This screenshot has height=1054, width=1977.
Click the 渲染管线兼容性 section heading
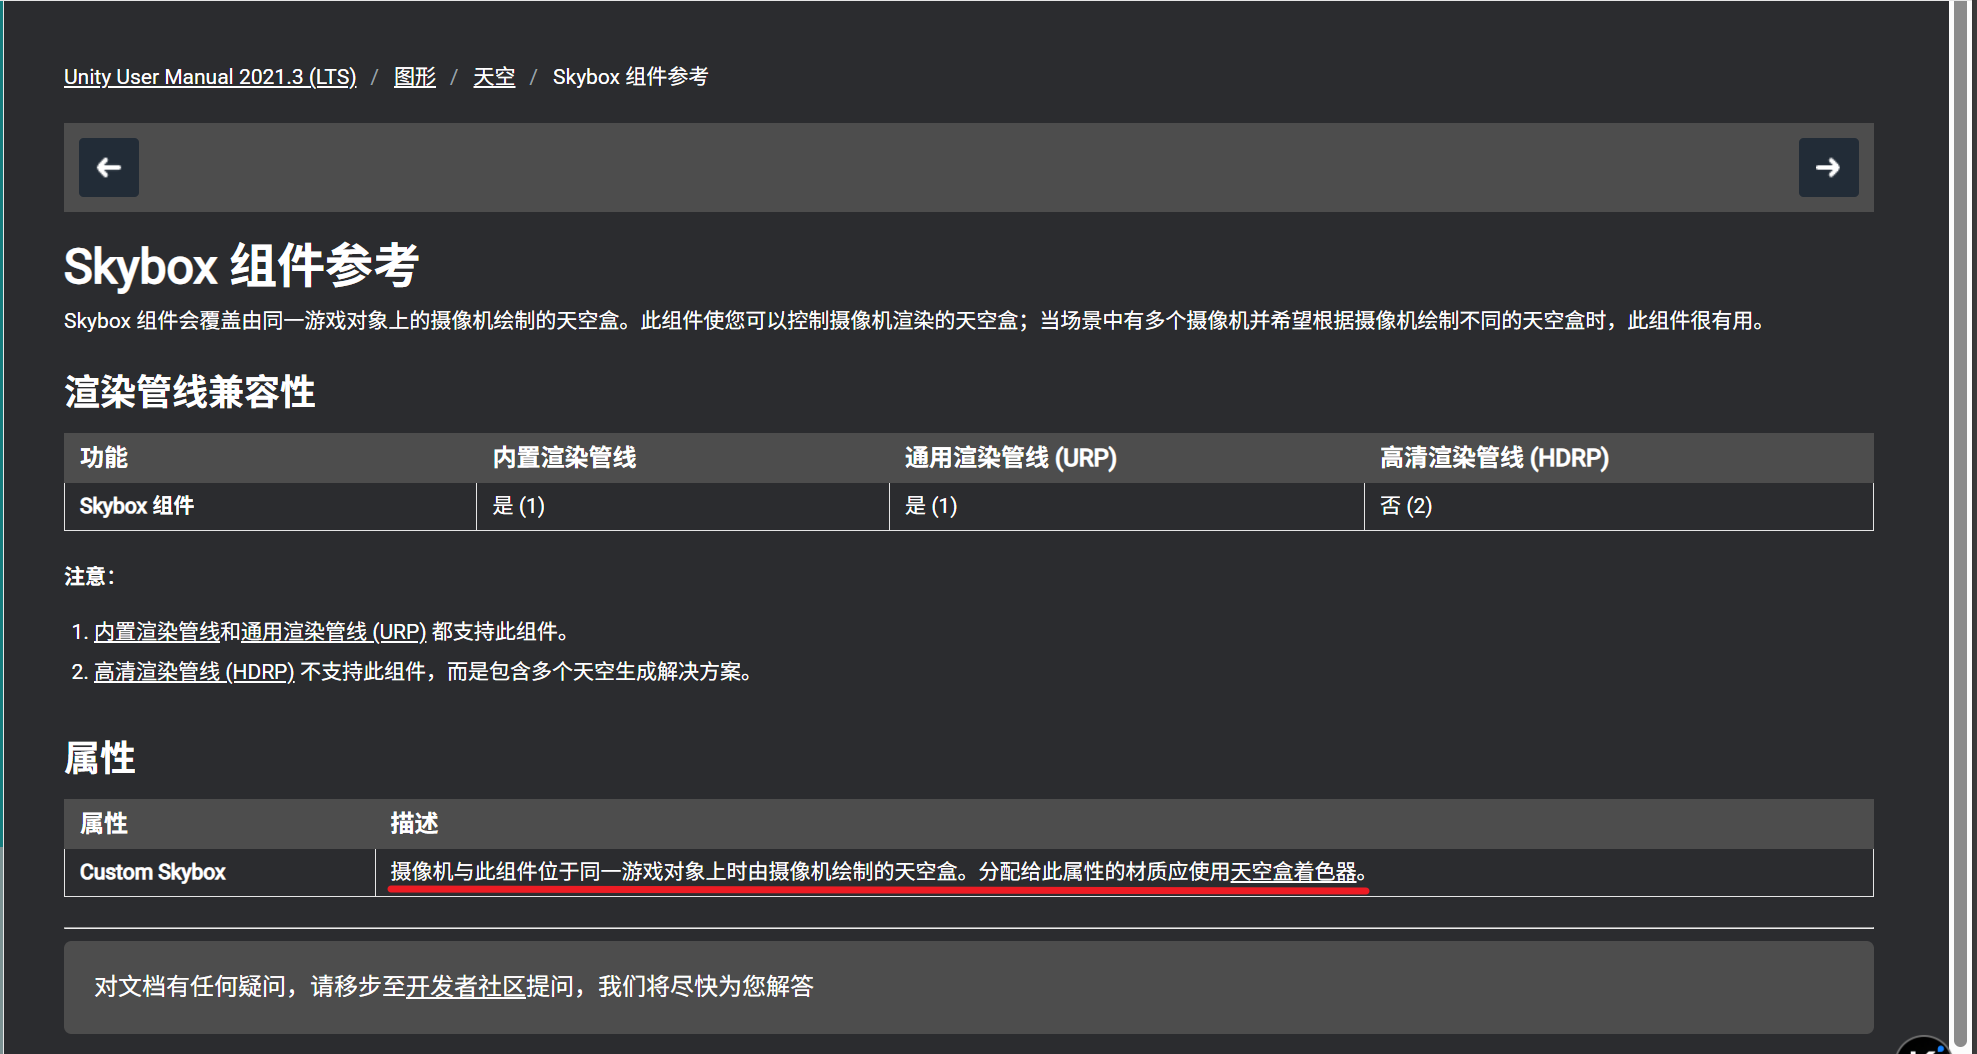pos(190,392)
